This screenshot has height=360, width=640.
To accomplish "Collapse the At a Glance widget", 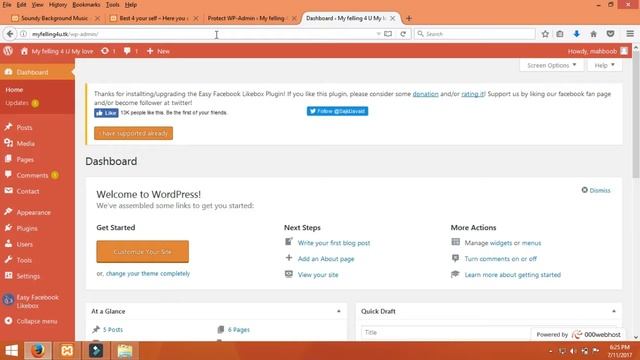I will point(339,311).
